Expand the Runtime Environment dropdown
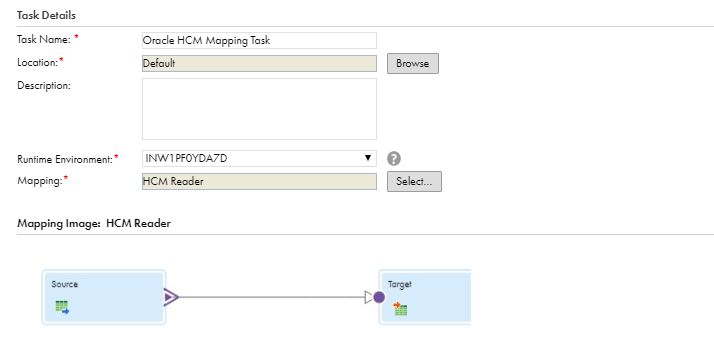 point(259,159)
